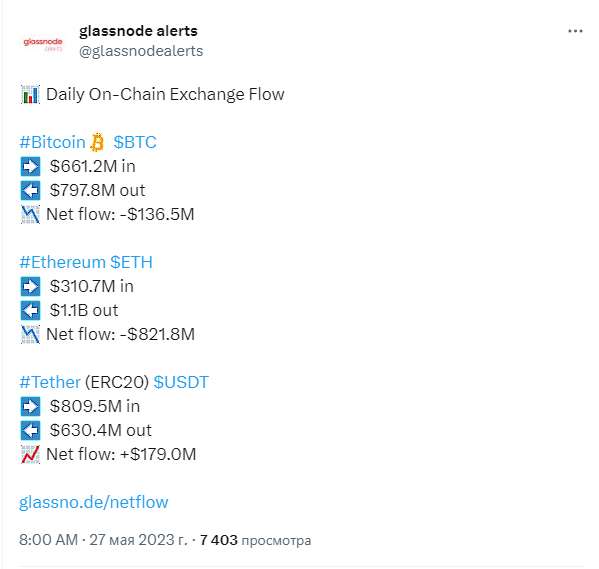
Task: Open the glassno.de/netflow link
Action: [94, 502]
